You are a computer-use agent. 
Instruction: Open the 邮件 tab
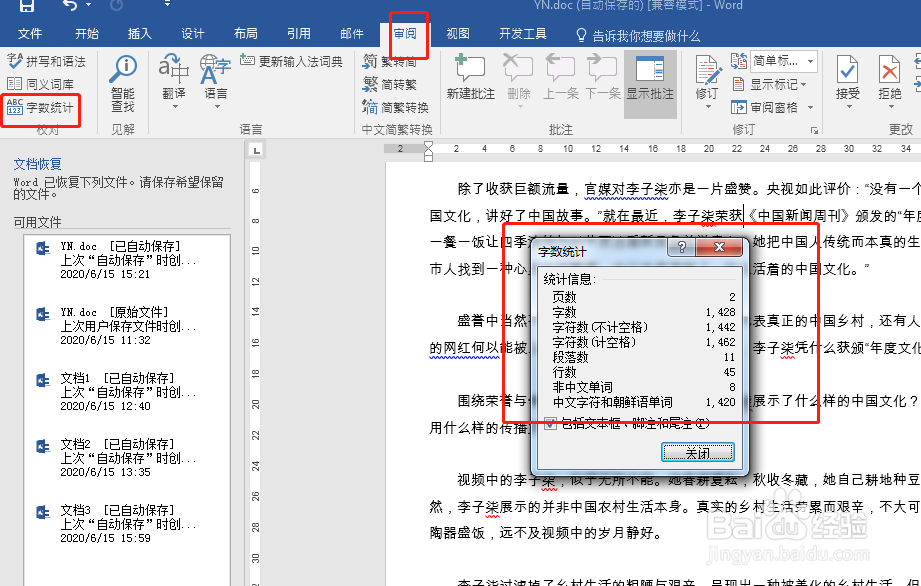coord(351,34)
